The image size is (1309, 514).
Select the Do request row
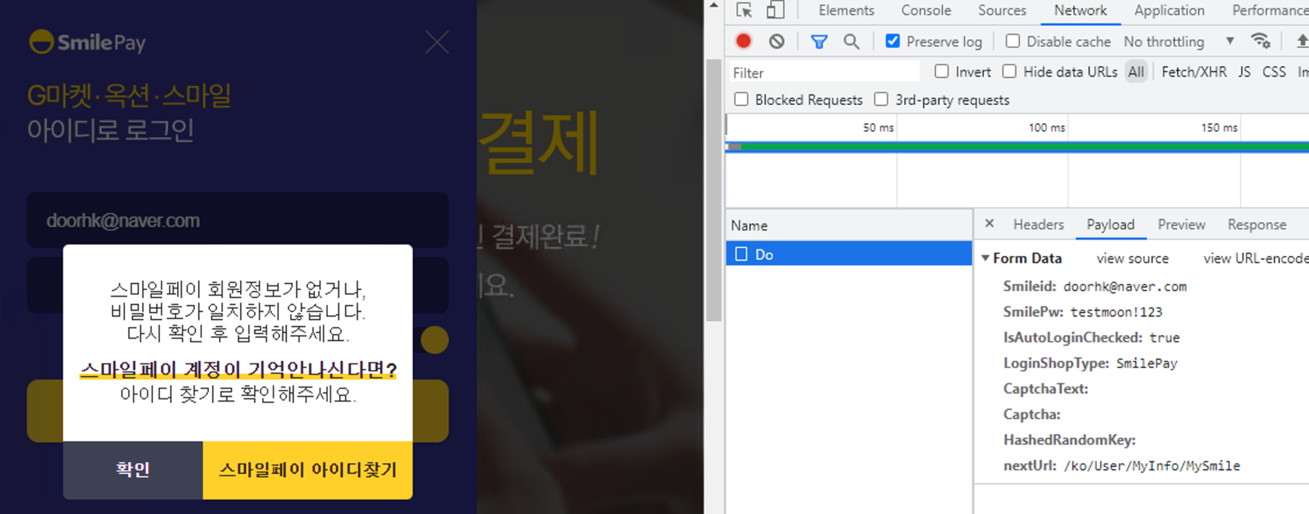point(848,254)
